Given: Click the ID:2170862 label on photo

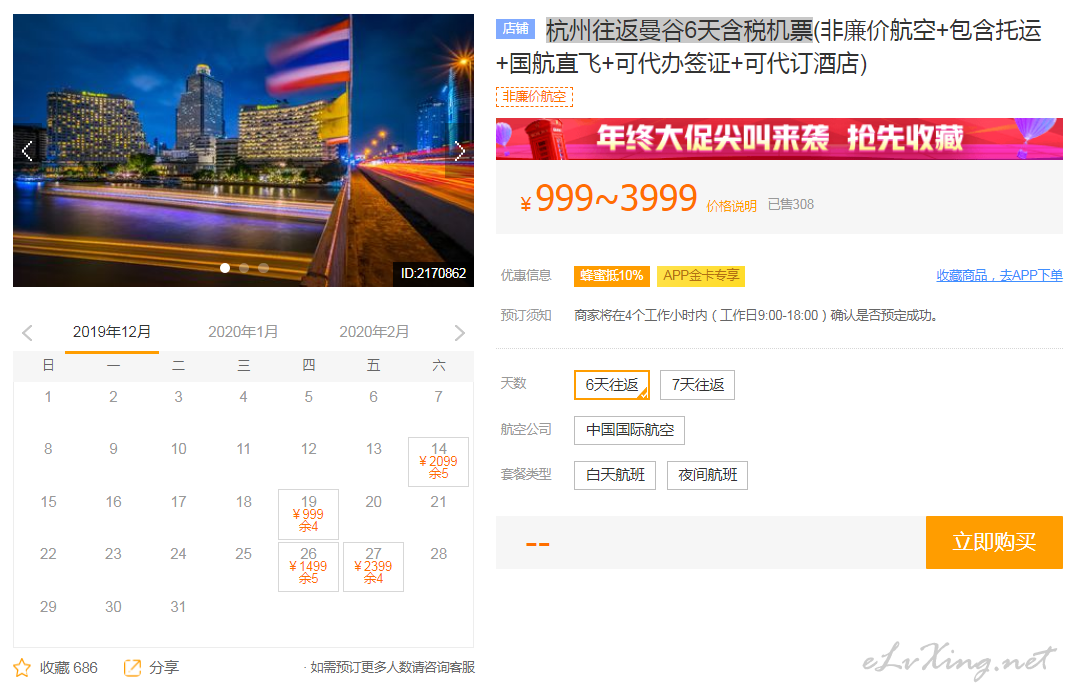Looking at the screenshot, I should pyautogui.click(x=433, y=274).
